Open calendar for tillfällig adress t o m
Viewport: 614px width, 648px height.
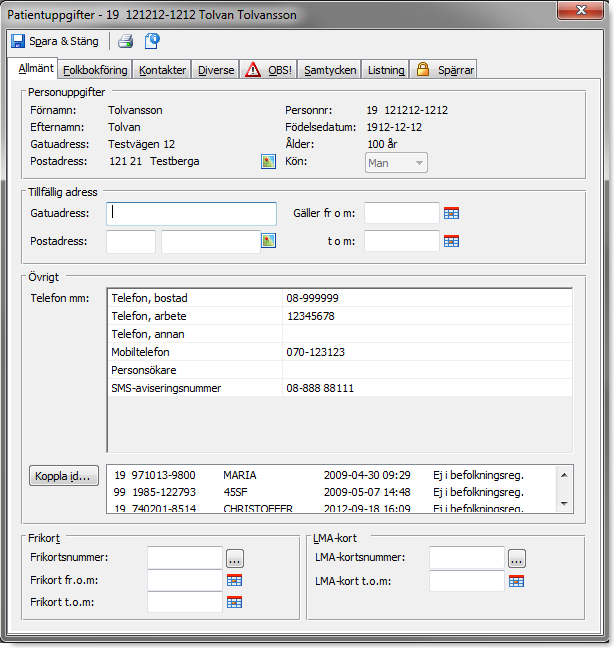pos(452,241)
